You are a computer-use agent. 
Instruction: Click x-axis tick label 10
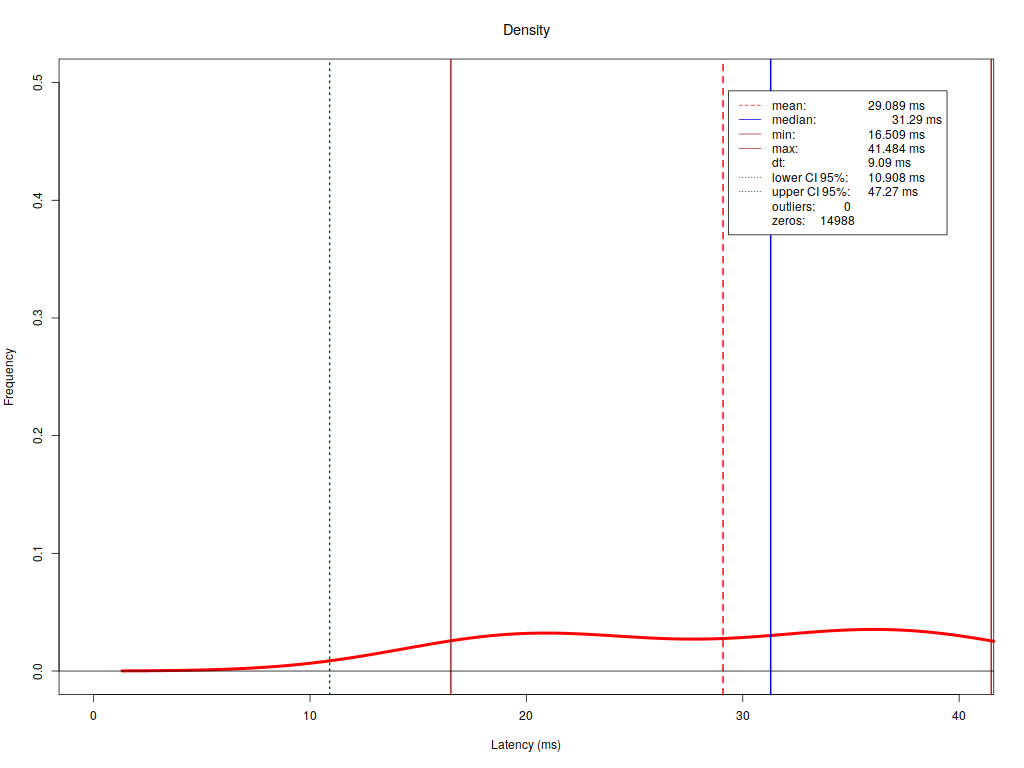coord(310,716)
